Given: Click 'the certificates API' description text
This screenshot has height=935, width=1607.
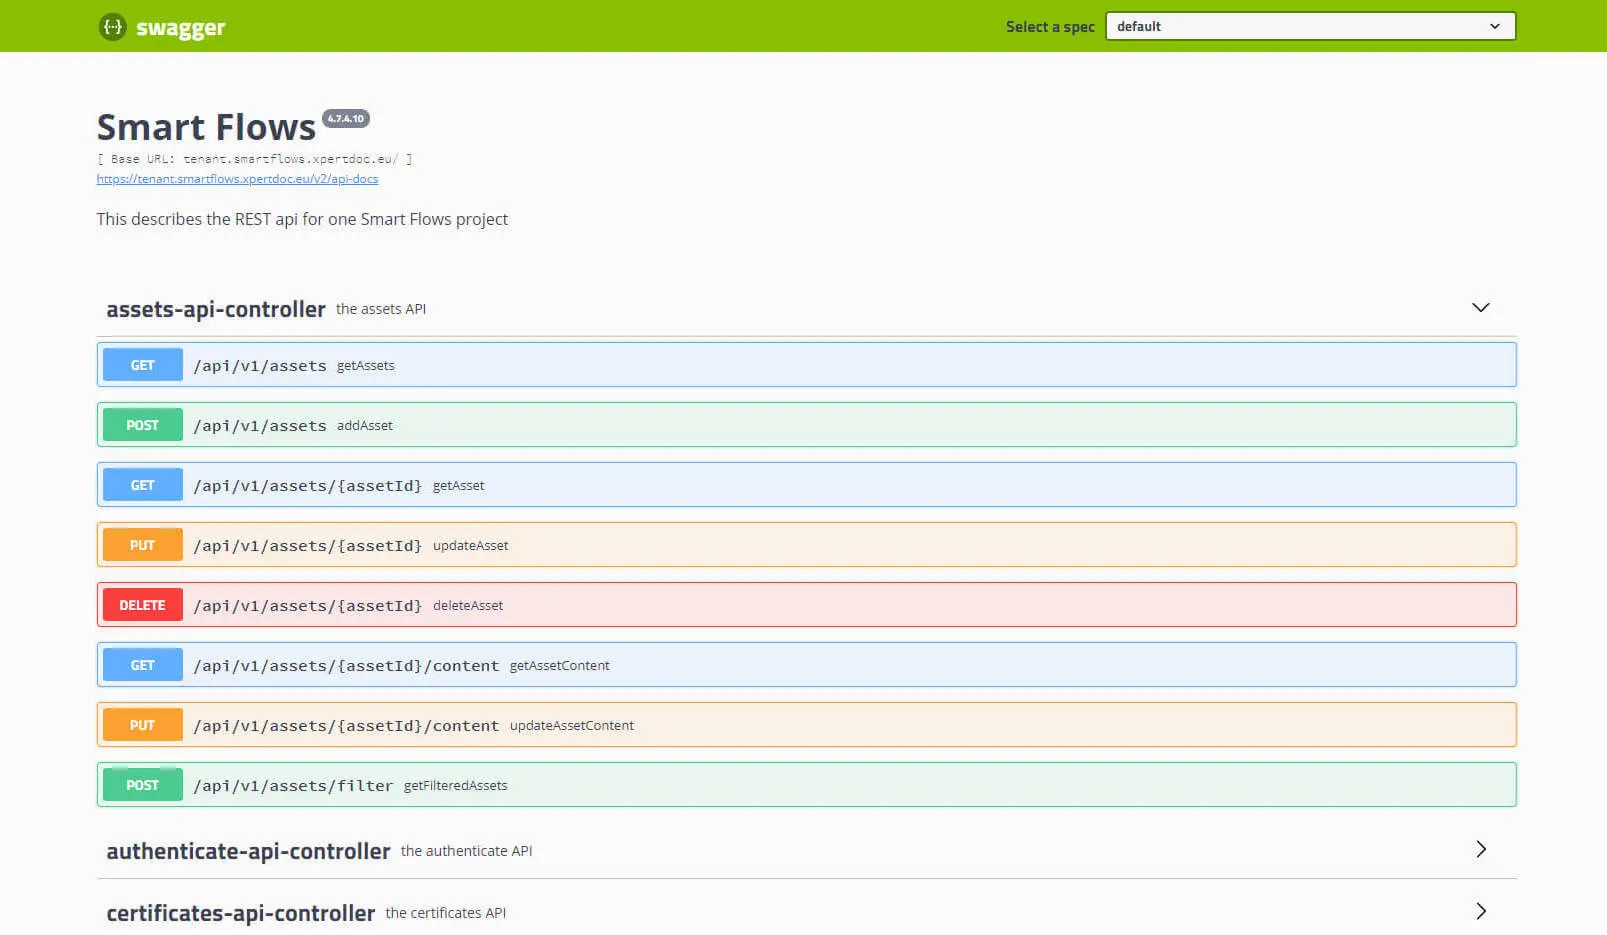Looking at the screenshot, I should [446, 913].
